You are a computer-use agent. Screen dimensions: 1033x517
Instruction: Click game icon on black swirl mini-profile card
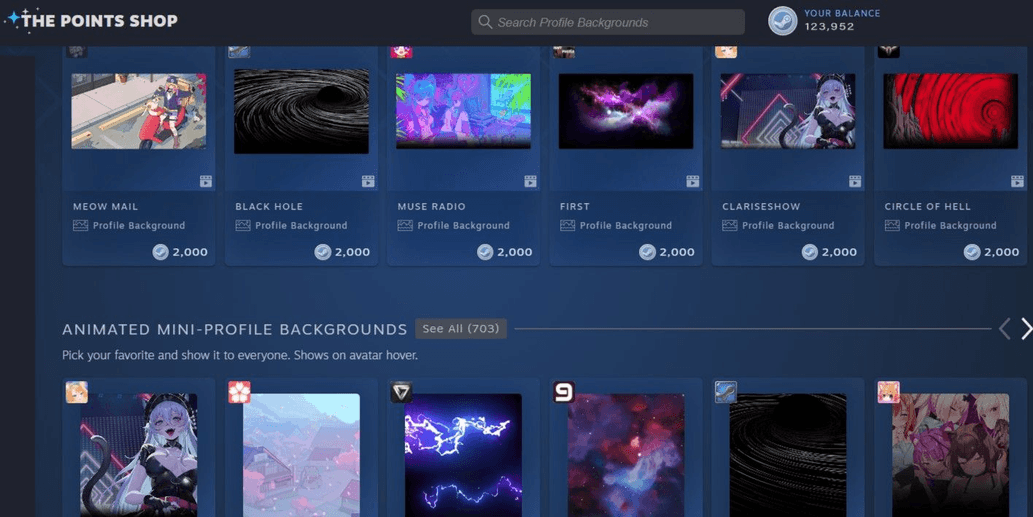(726, 392)
